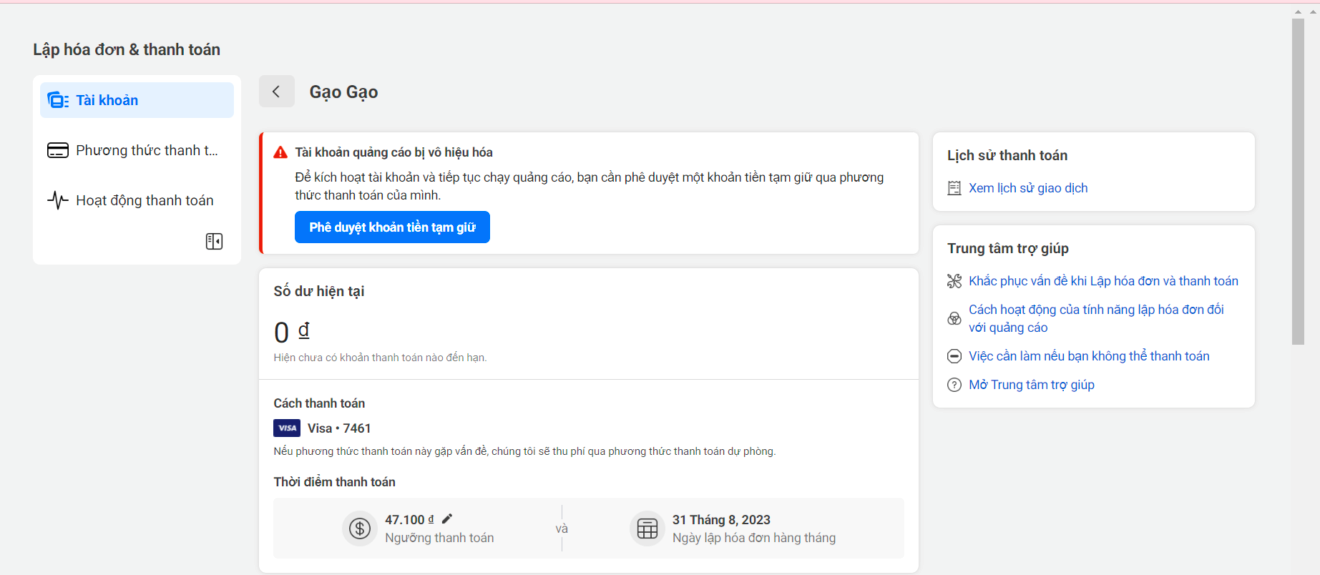
Task: Click the icon beside Cách hoạt động link
Action: pos(954,318)
